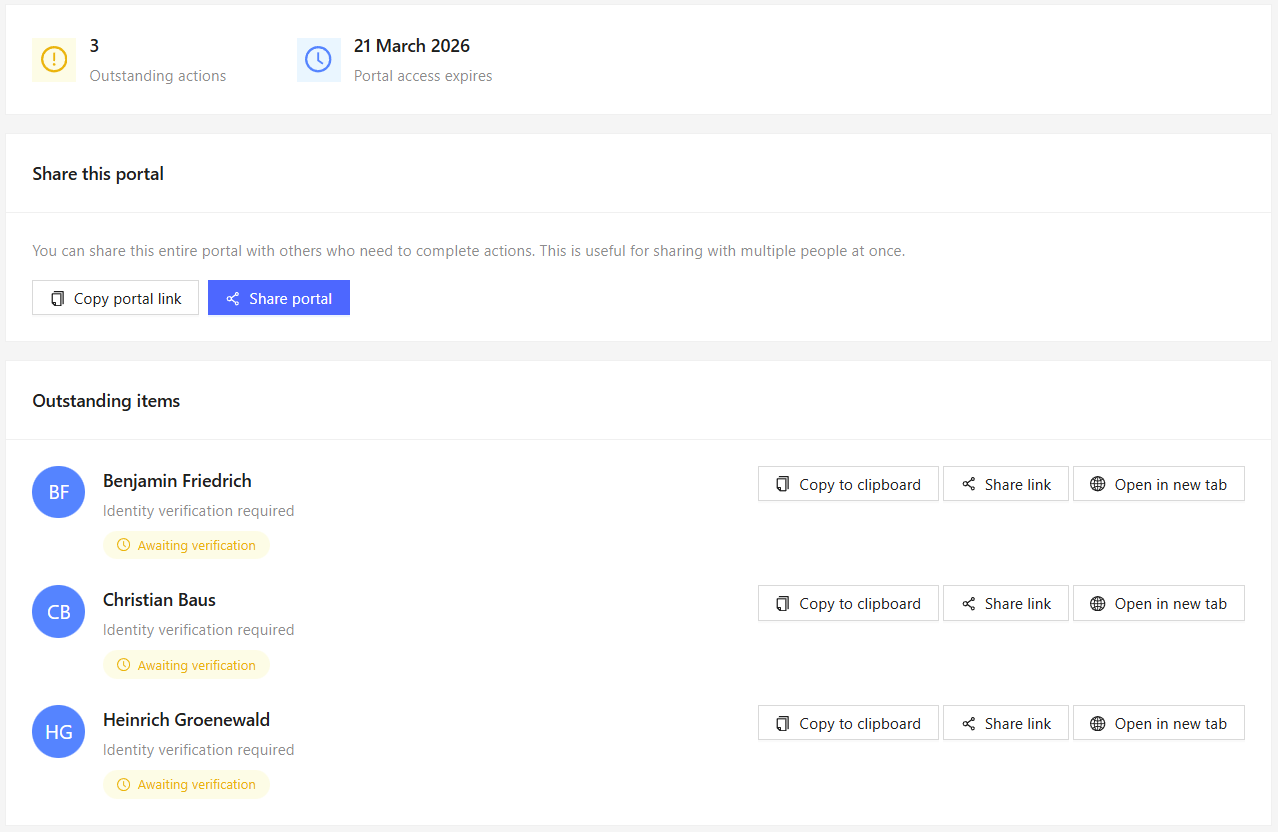This screenshot has height=832, width=1278.
Task: Click 'Identity verification required' under Christian Baus
Action: point(198,630)
